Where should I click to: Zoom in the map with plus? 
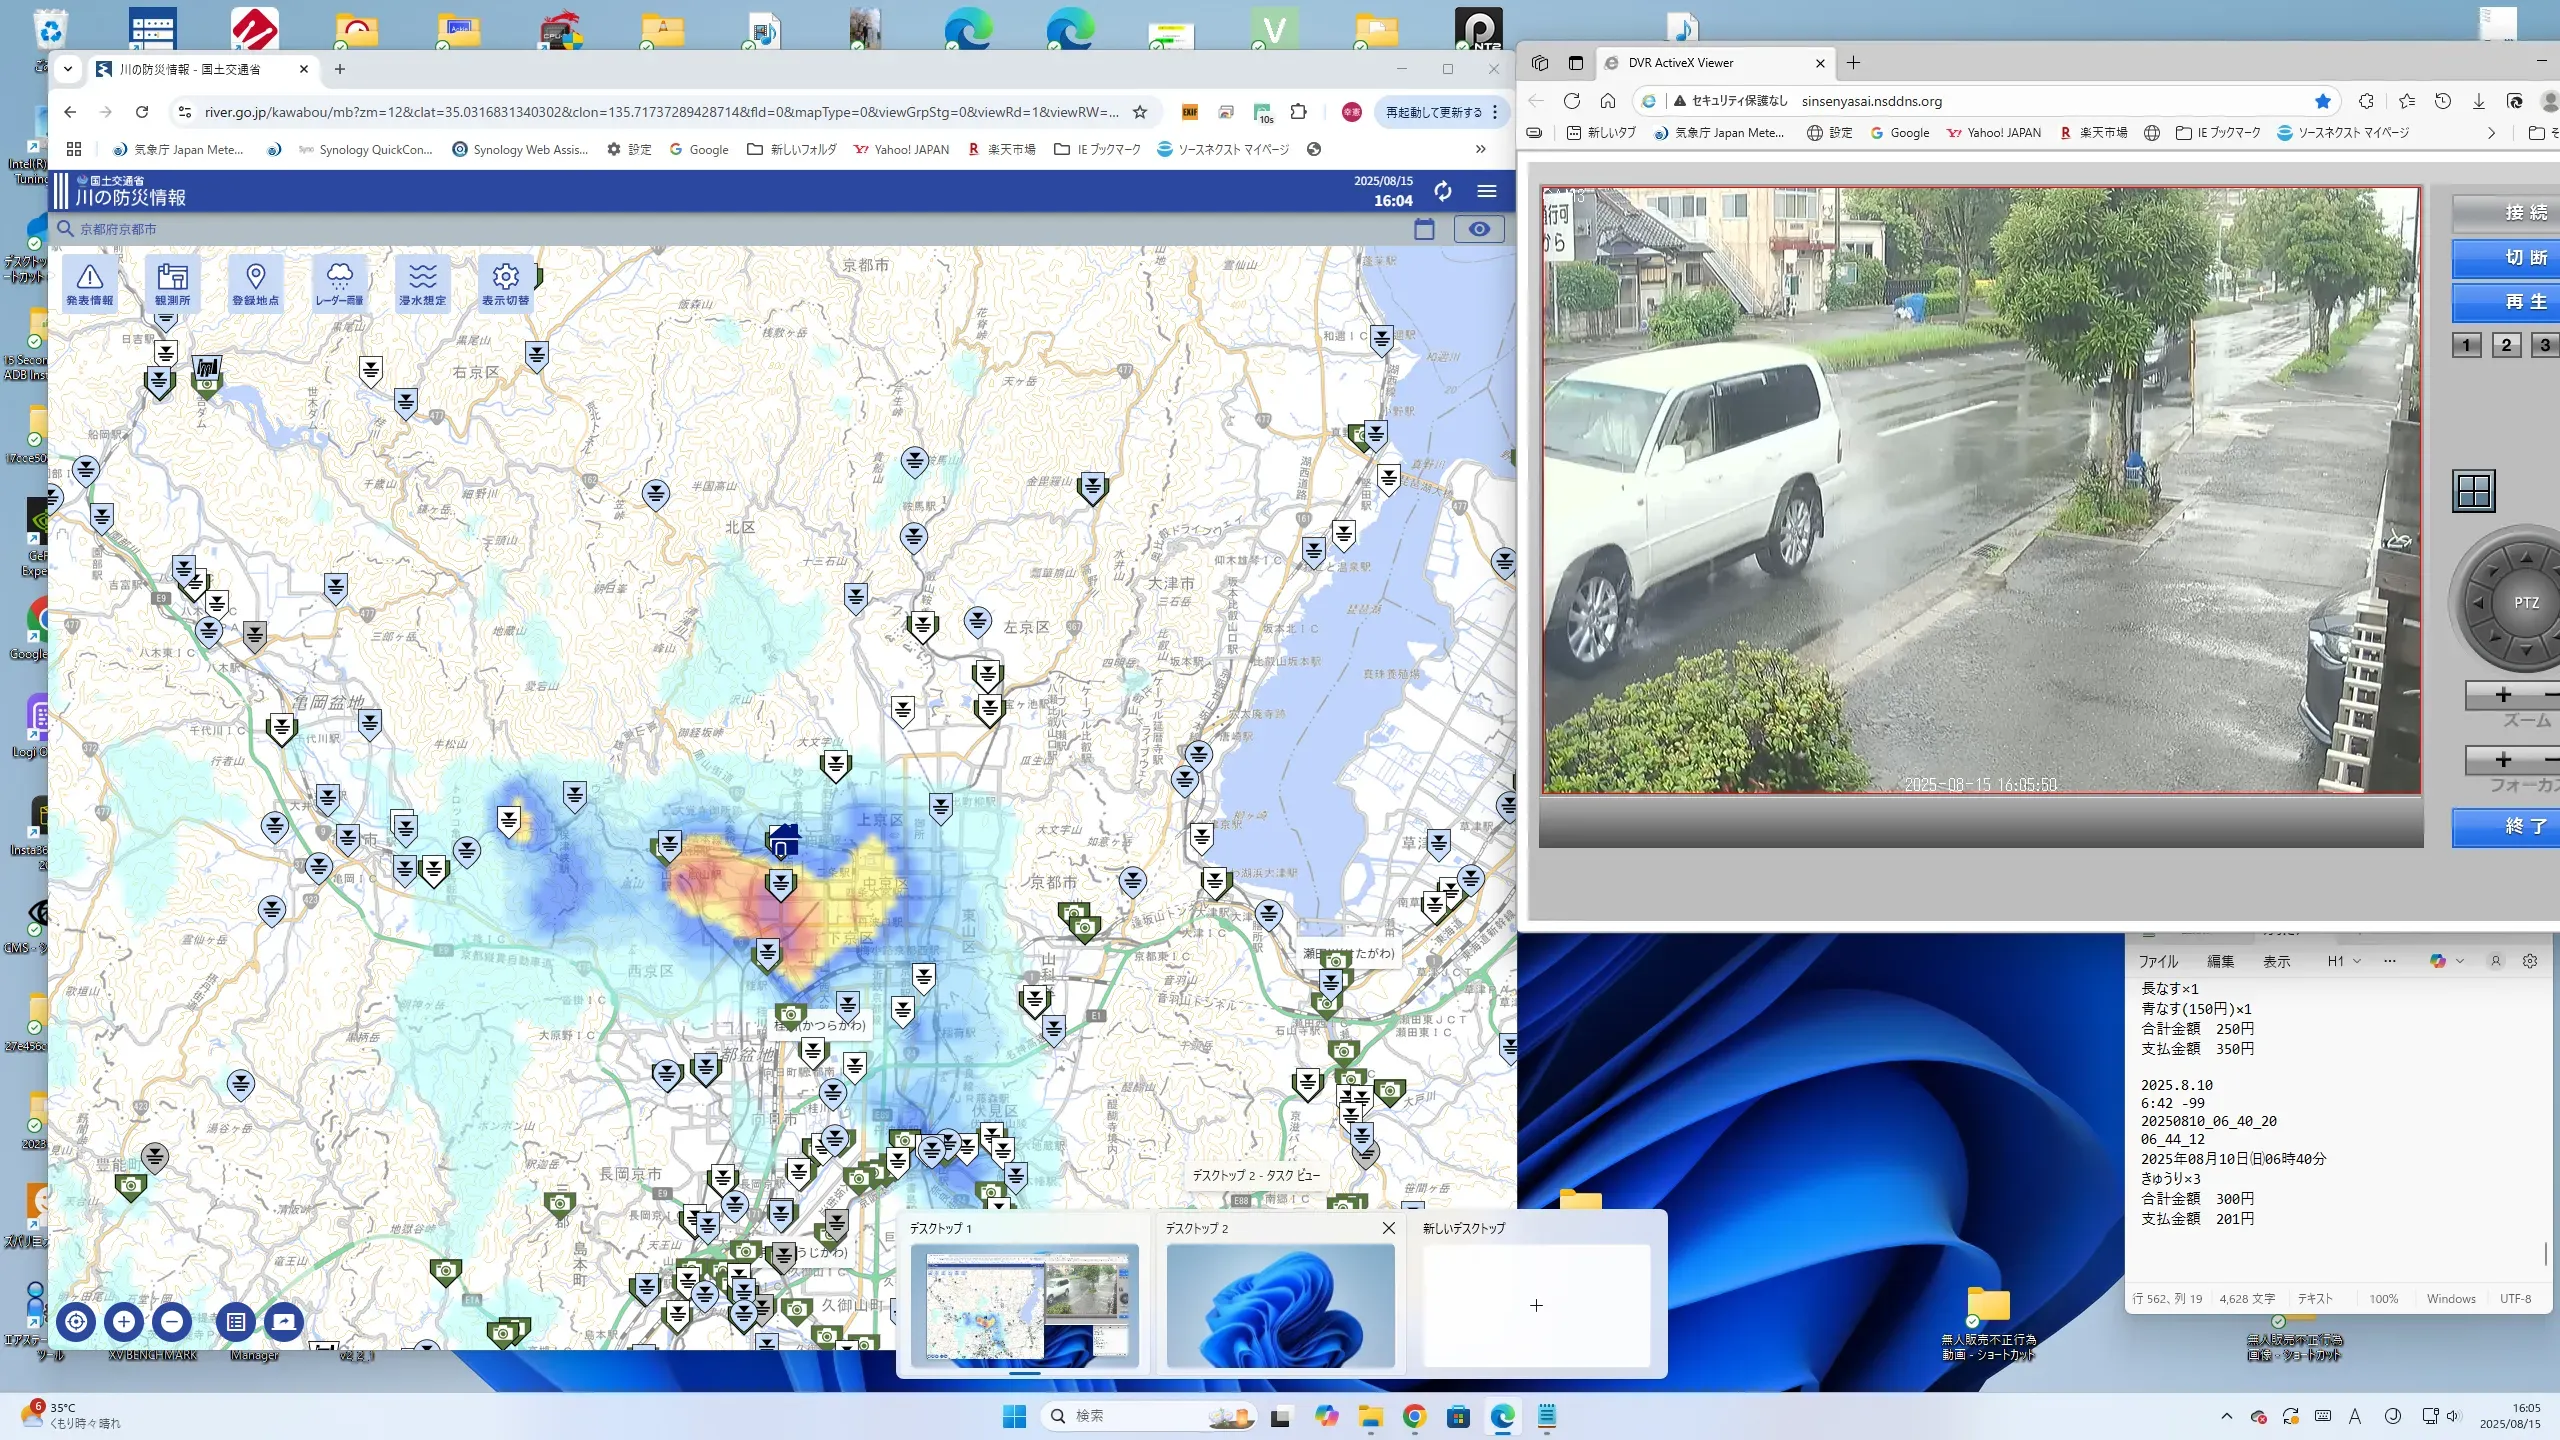pos(124,1321)
